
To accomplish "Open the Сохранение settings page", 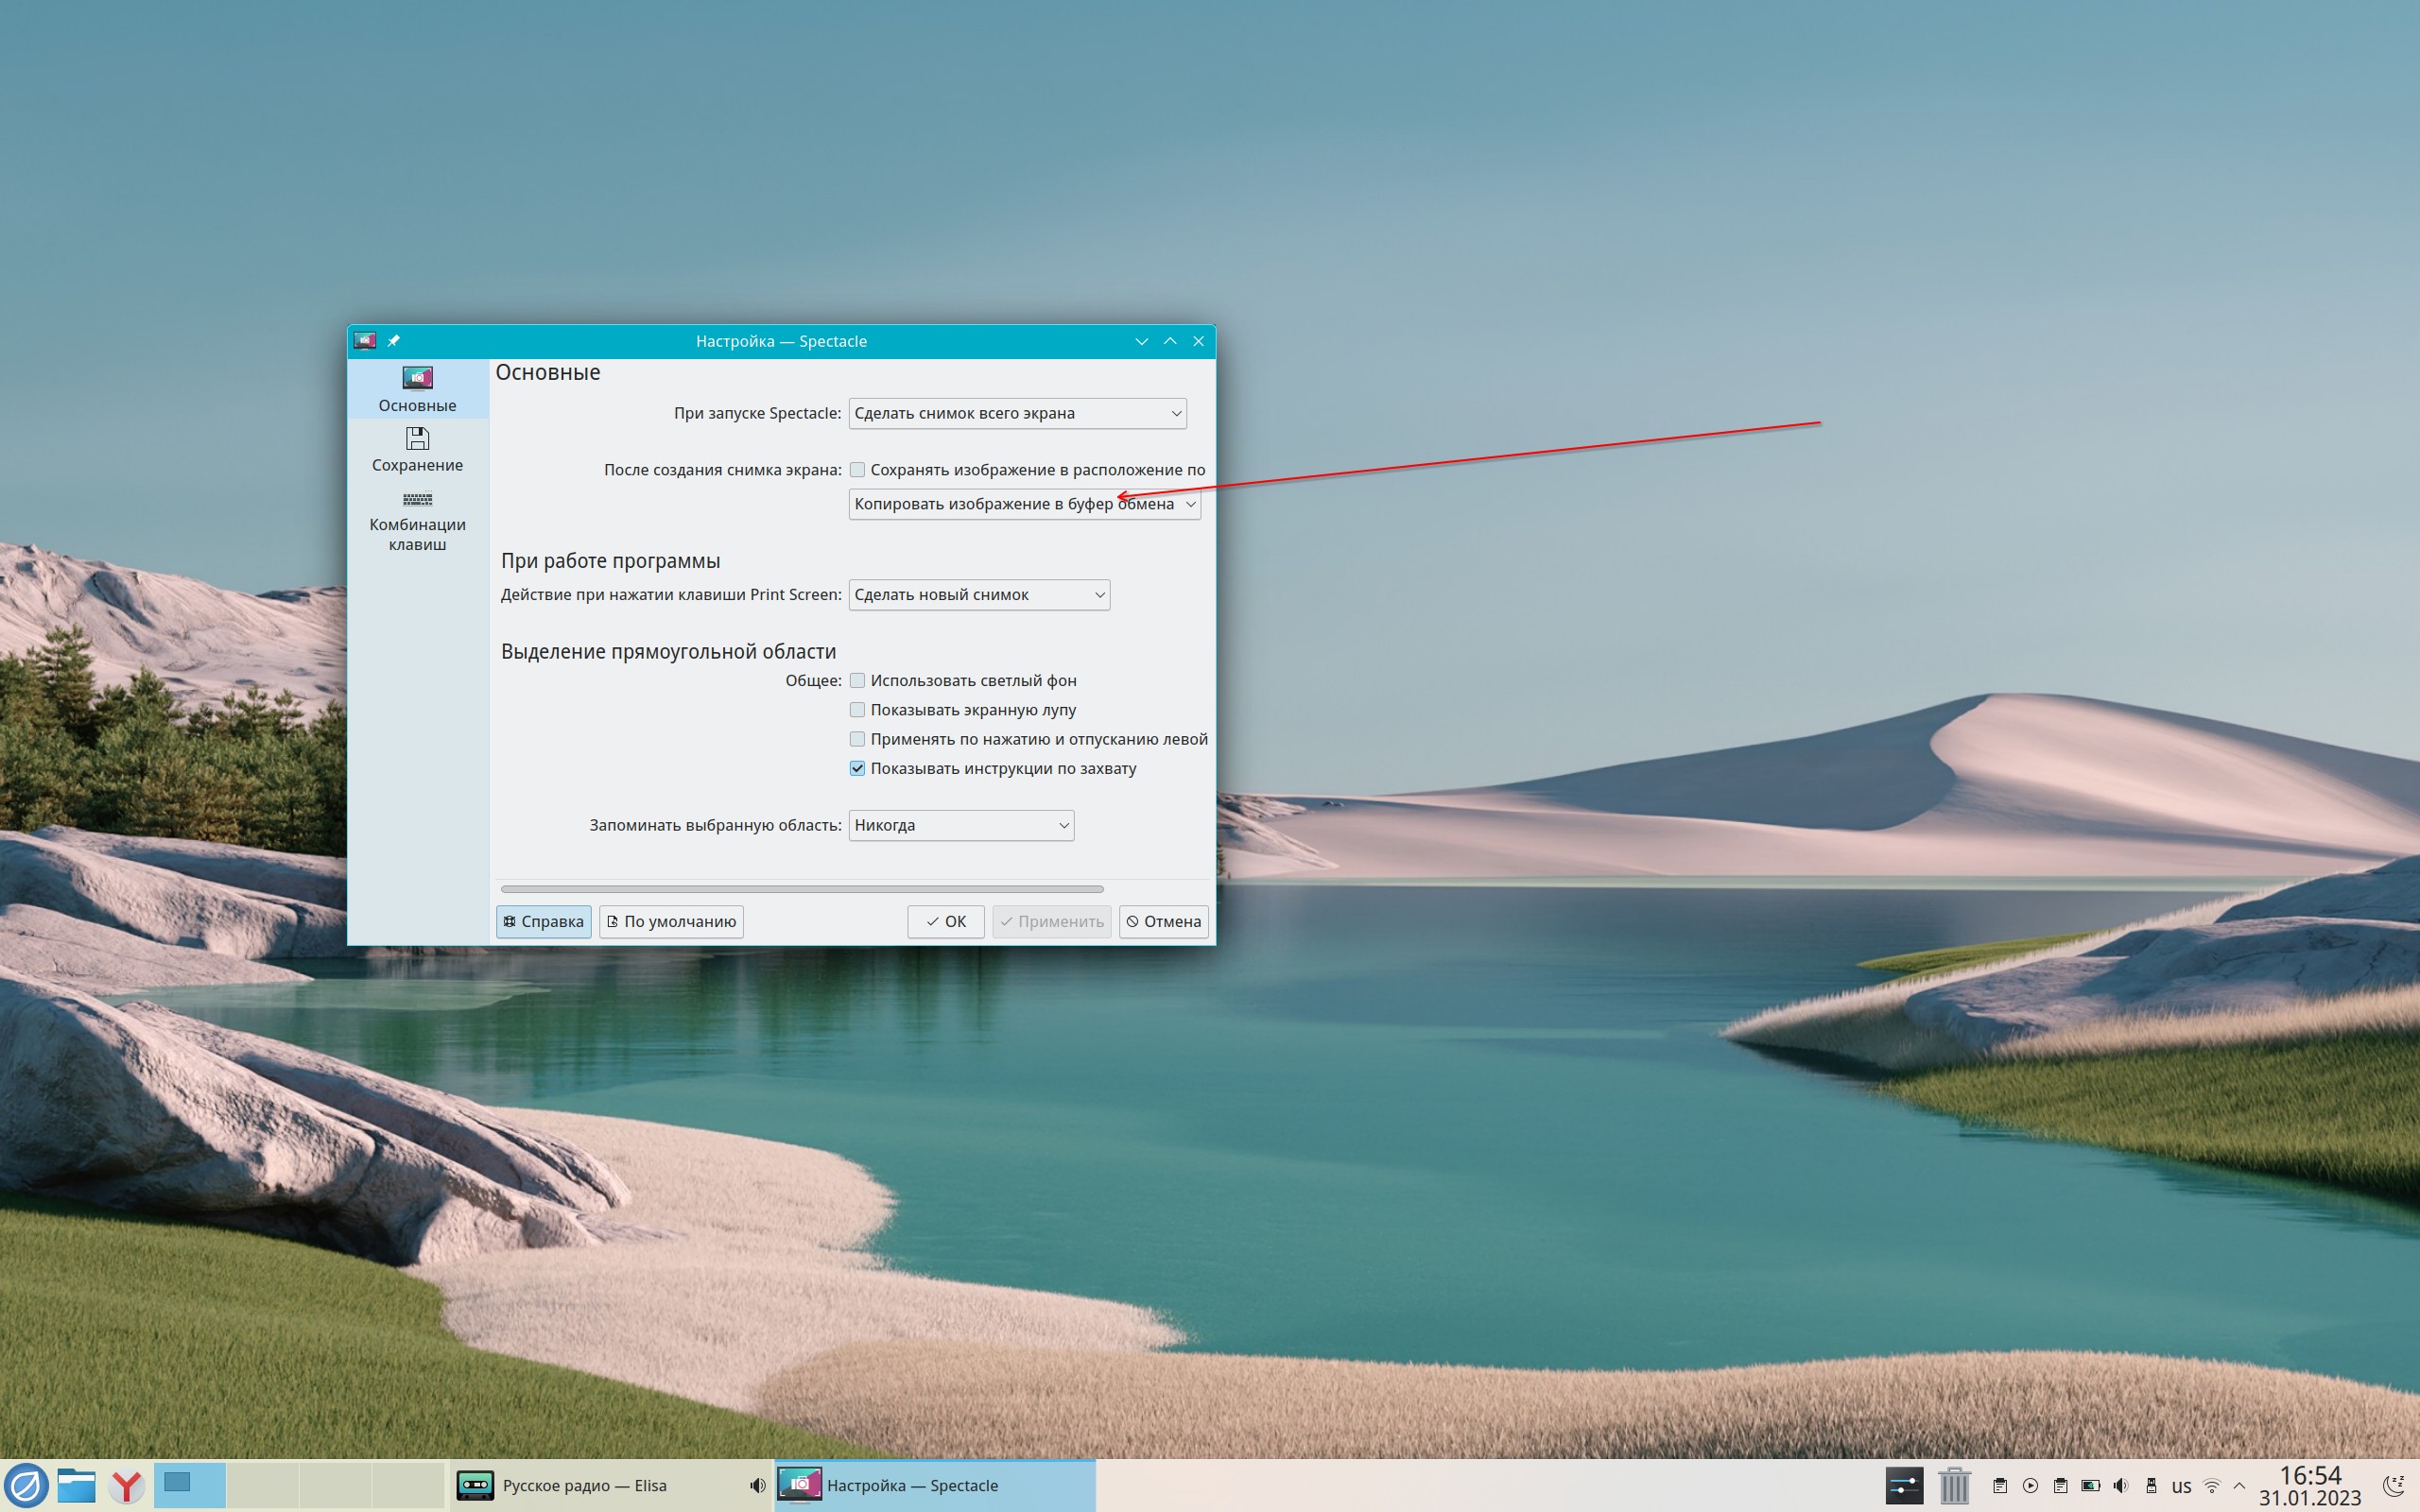I will [x=417, y=450].
